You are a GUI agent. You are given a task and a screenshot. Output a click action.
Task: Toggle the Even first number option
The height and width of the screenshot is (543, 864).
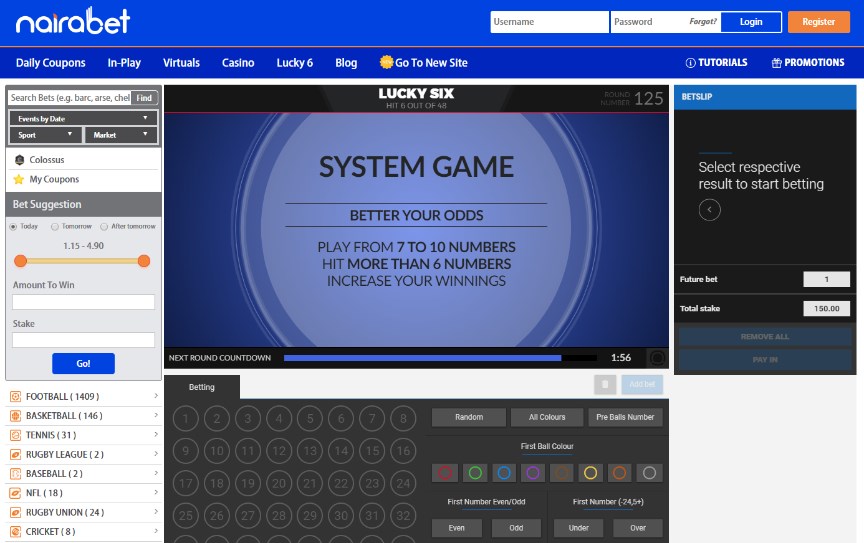tap(457, 528)
